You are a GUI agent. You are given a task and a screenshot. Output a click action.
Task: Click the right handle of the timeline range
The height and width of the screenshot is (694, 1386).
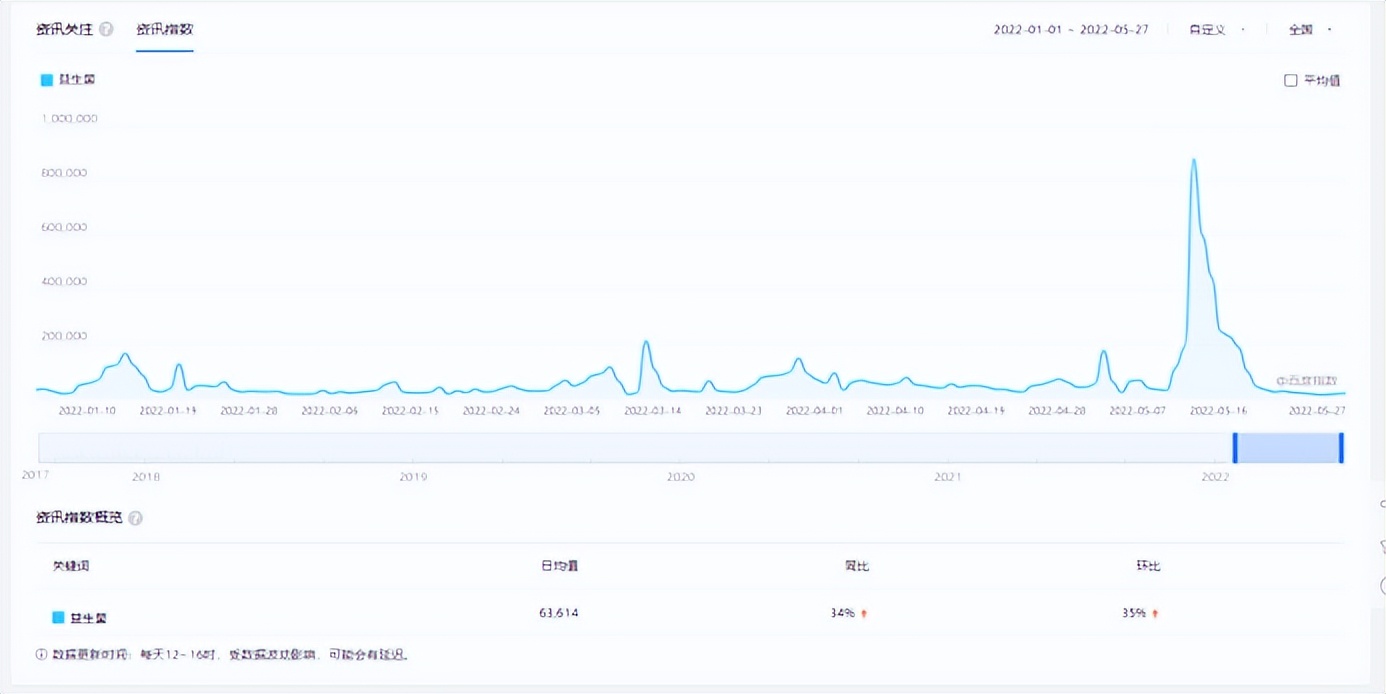pyautogui.click(x=1341, y=447)
